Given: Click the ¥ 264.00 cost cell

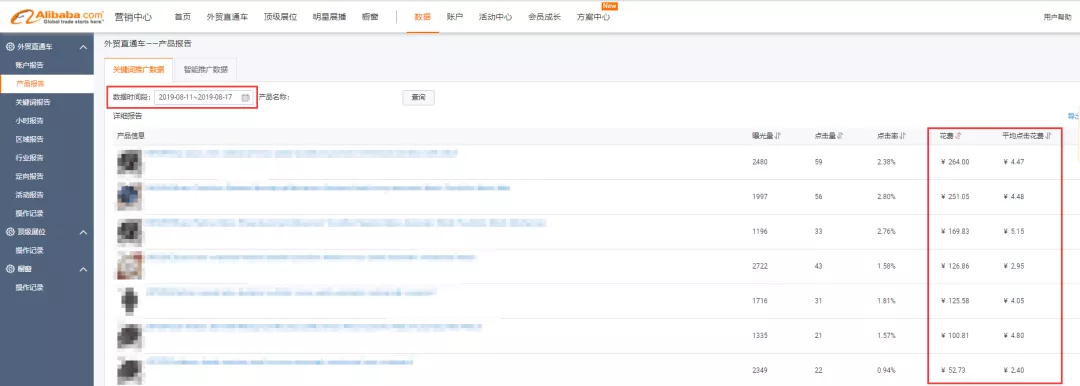Looking at the screenshot, I should coord(955,162).
